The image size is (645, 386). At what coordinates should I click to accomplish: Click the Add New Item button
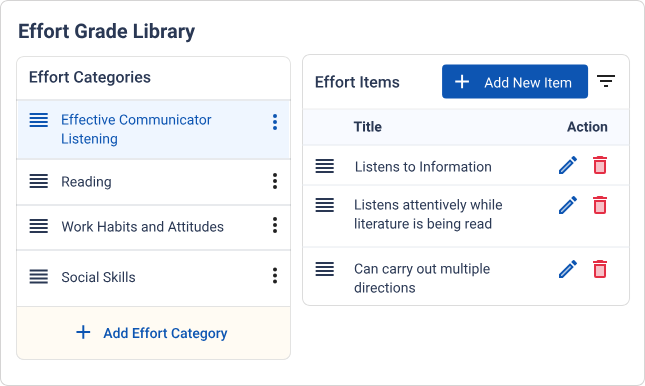515,81
